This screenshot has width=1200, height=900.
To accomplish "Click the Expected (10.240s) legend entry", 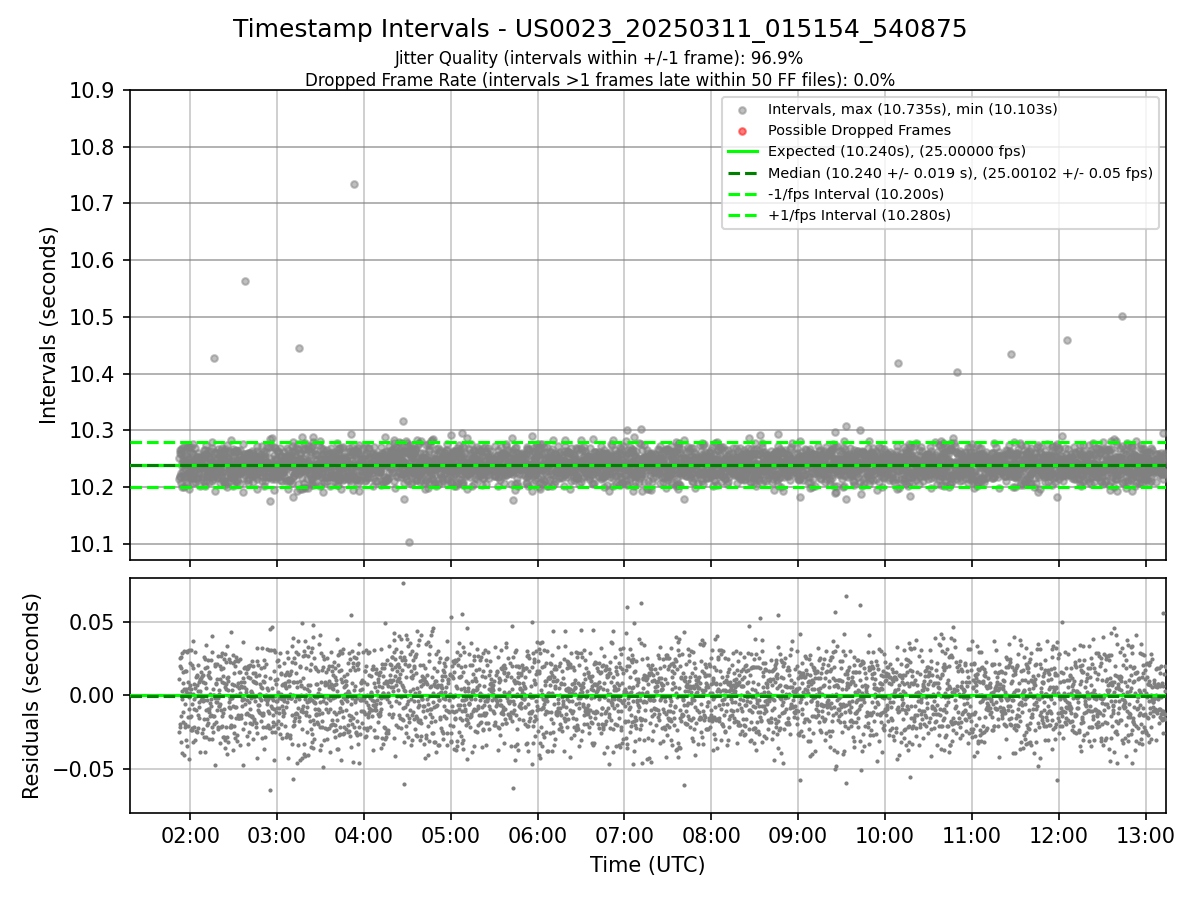I will coord(896,151).
